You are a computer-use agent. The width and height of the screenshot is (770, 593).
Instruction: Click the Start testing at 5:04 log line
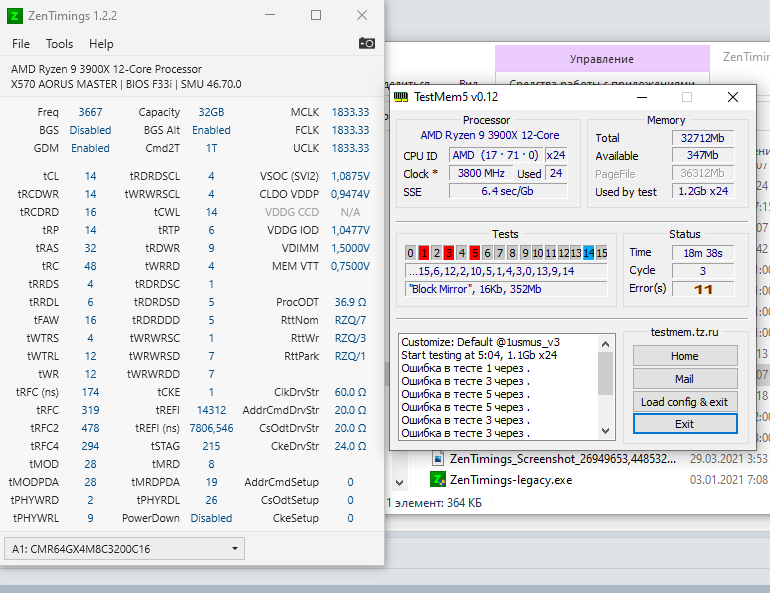(479, 355)
